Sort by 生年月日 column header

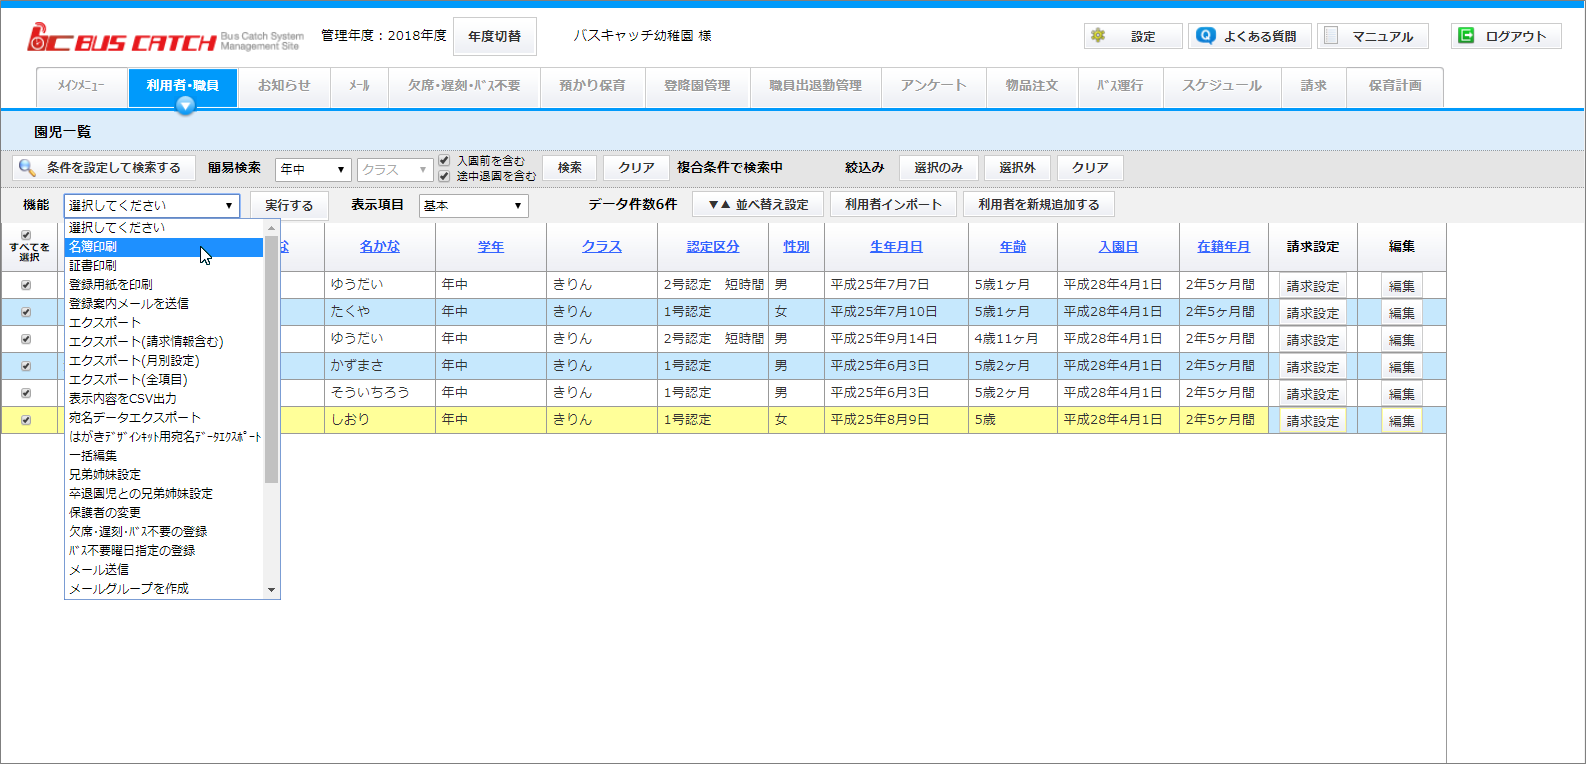[896, 246]
